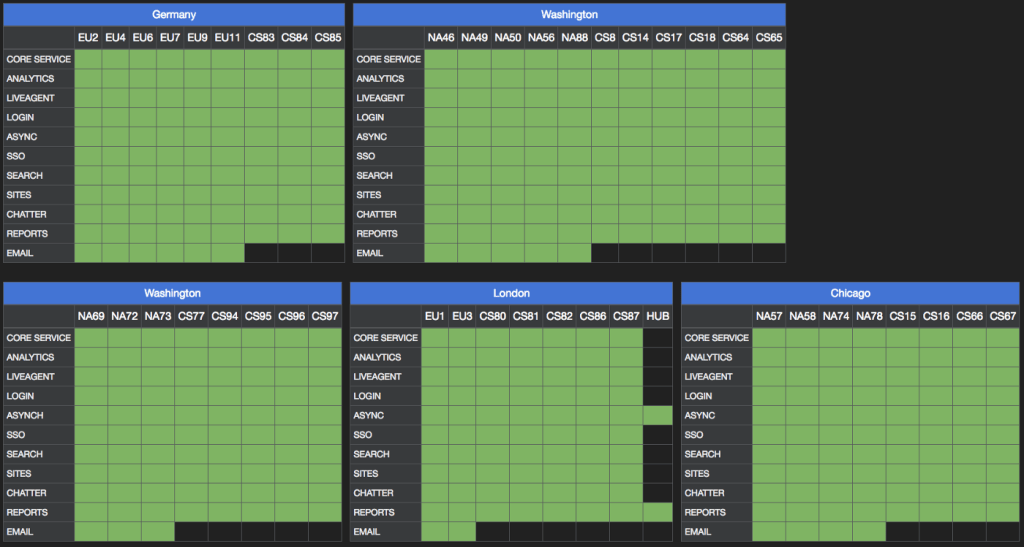Click the NA46 column header
This screenshot has height=547, width=1024.
tap(441, 38)
